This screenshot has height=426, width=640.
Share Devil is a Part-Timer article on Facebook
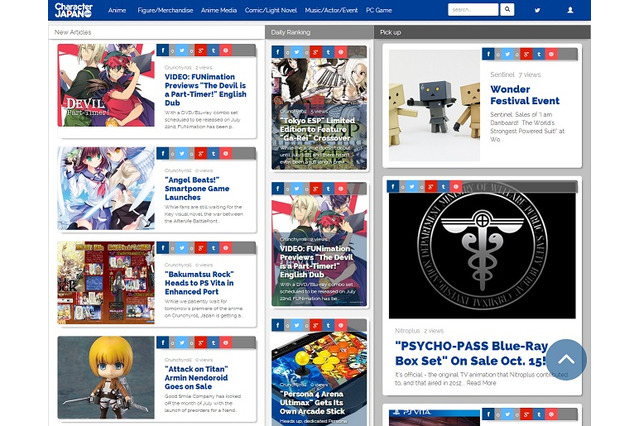[x=162, y=50]
